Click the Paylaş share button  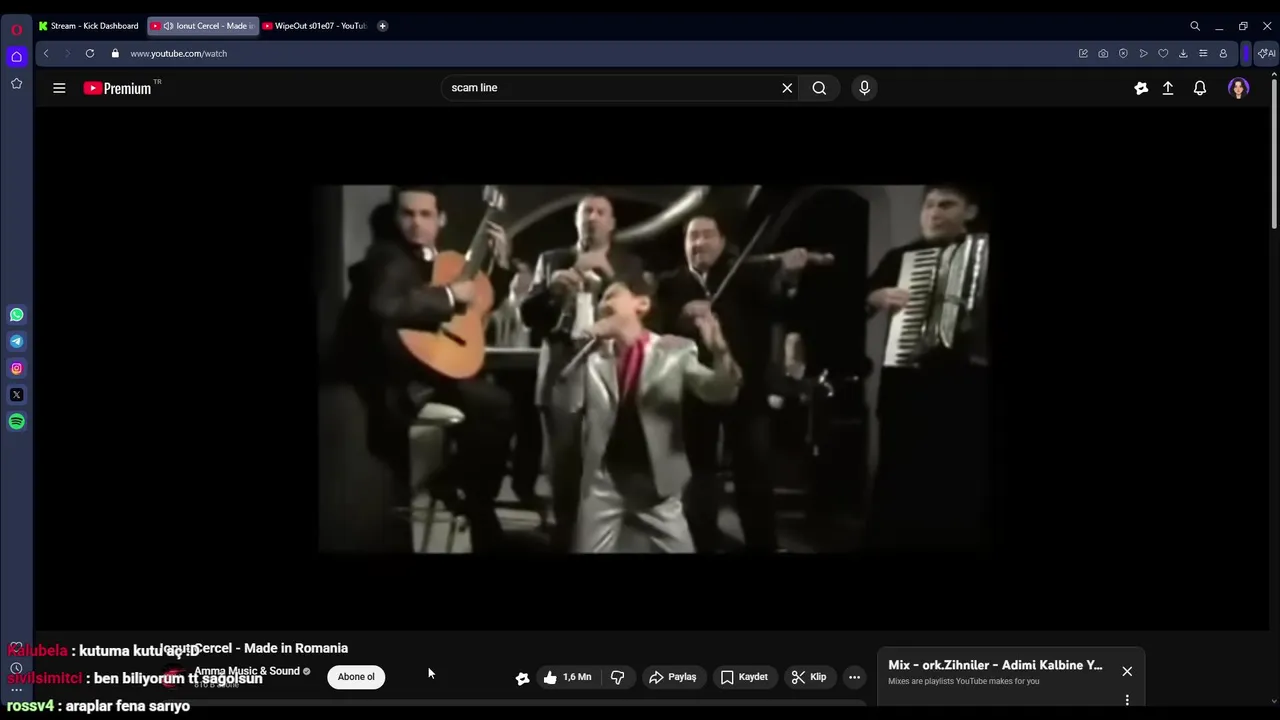673,677
